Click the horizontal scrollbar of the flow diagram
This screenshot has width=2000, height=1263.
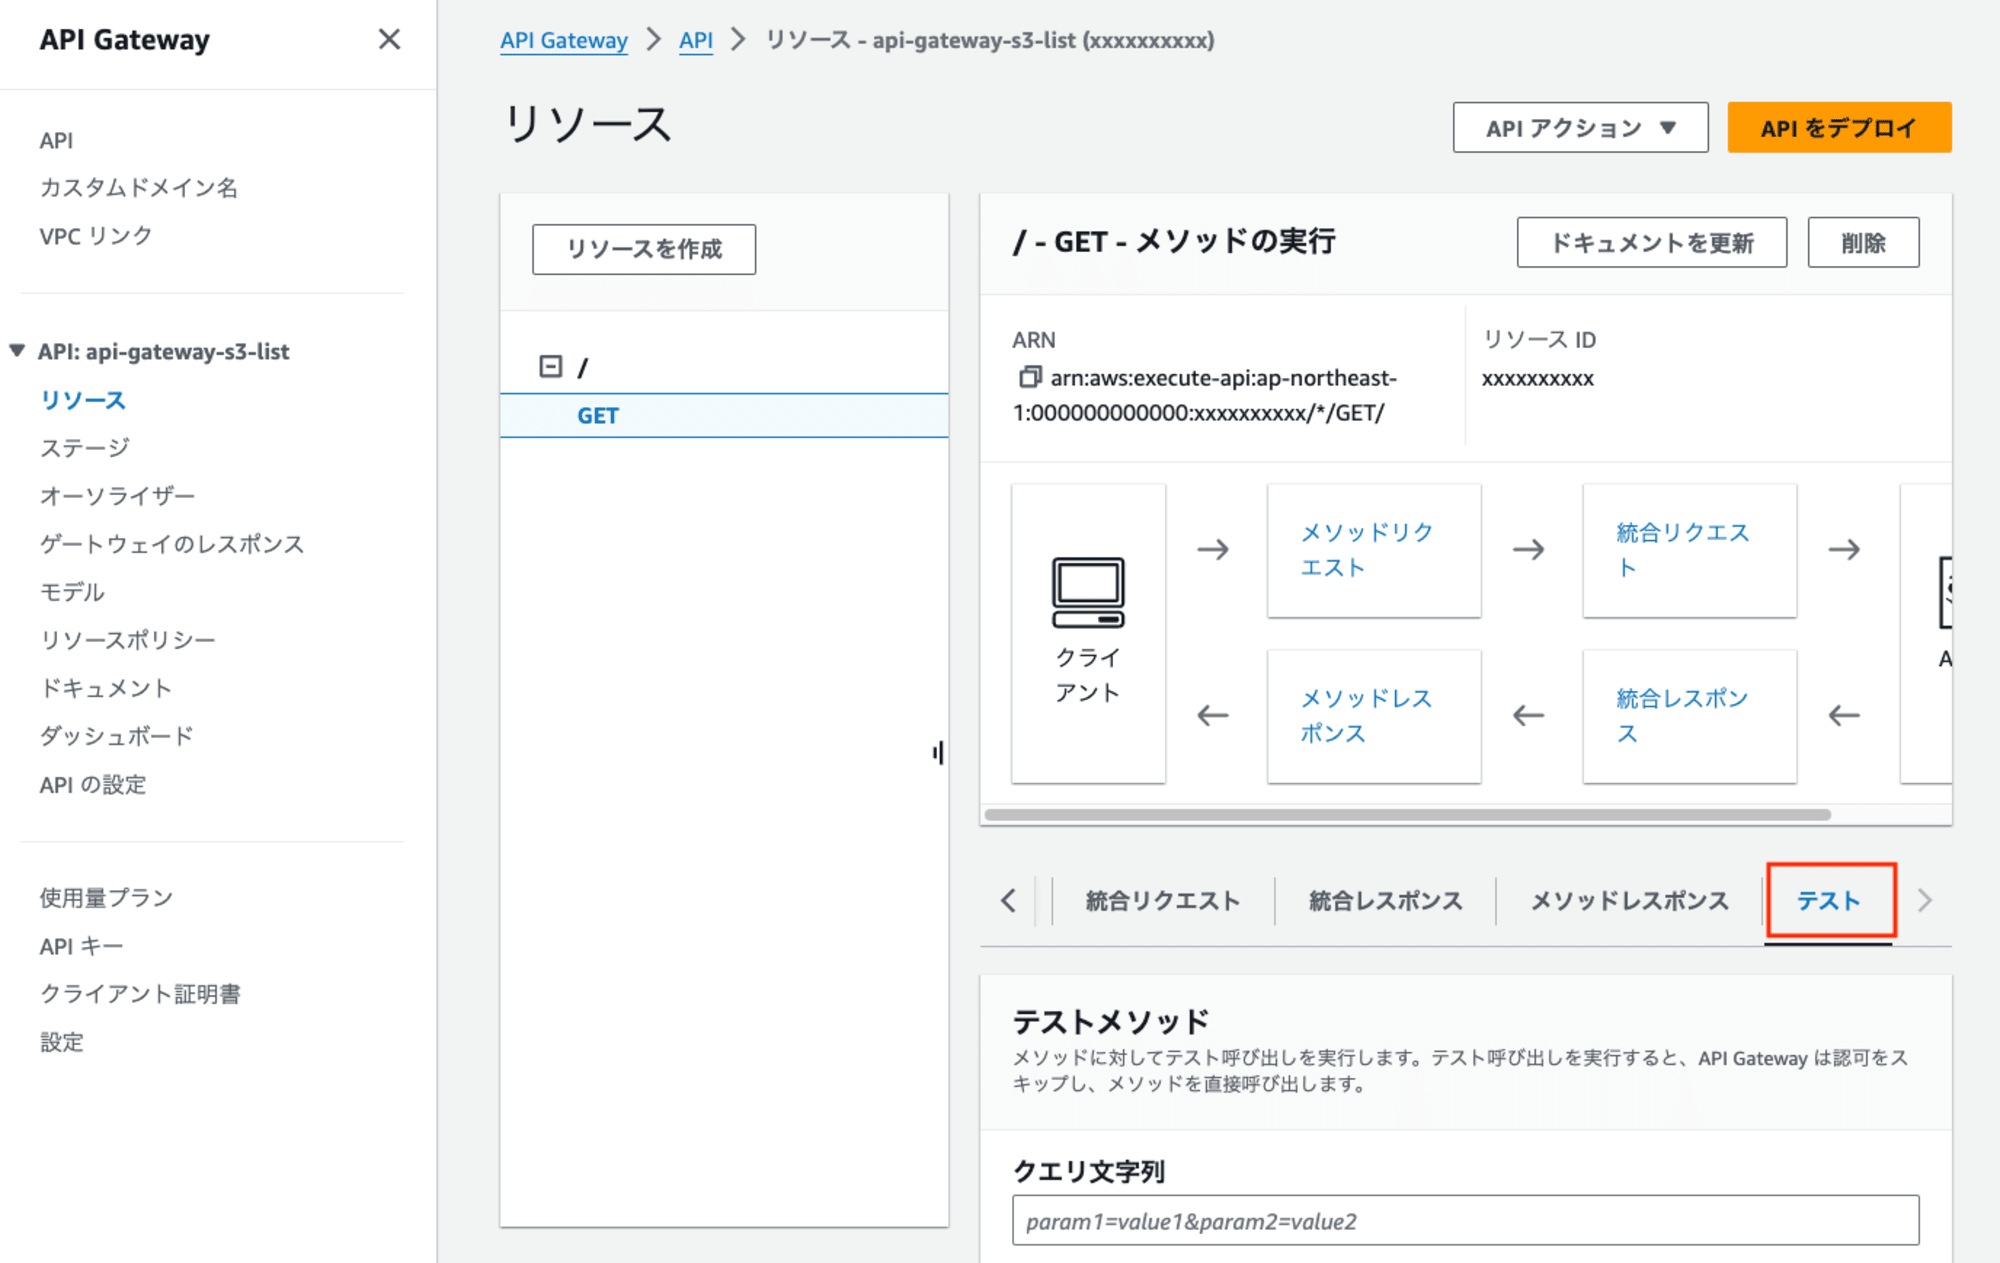pyautogui.click(x=1408, y=815)
